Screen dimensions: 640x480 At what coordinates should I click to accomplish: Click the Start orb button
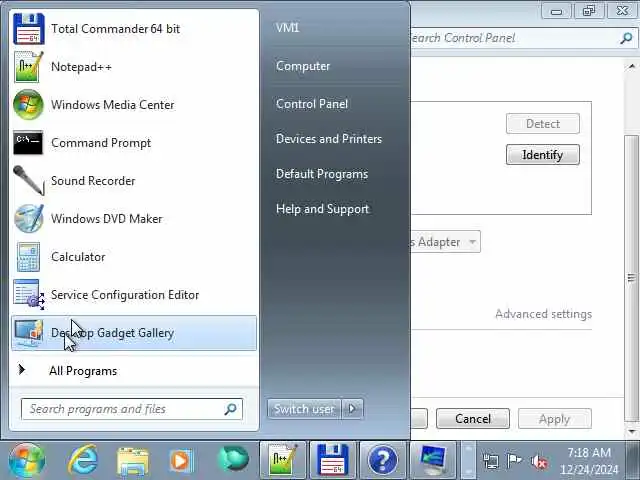[x=27, y=460]
